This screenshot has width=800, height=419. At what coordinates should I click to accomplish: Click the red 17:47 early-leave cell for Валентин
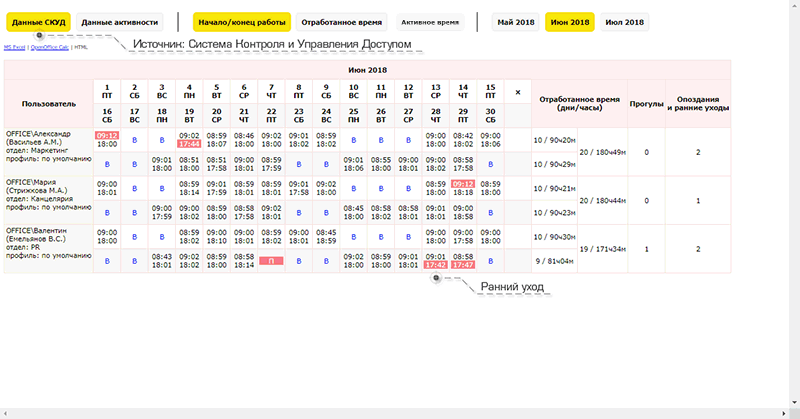coord(462,265)
